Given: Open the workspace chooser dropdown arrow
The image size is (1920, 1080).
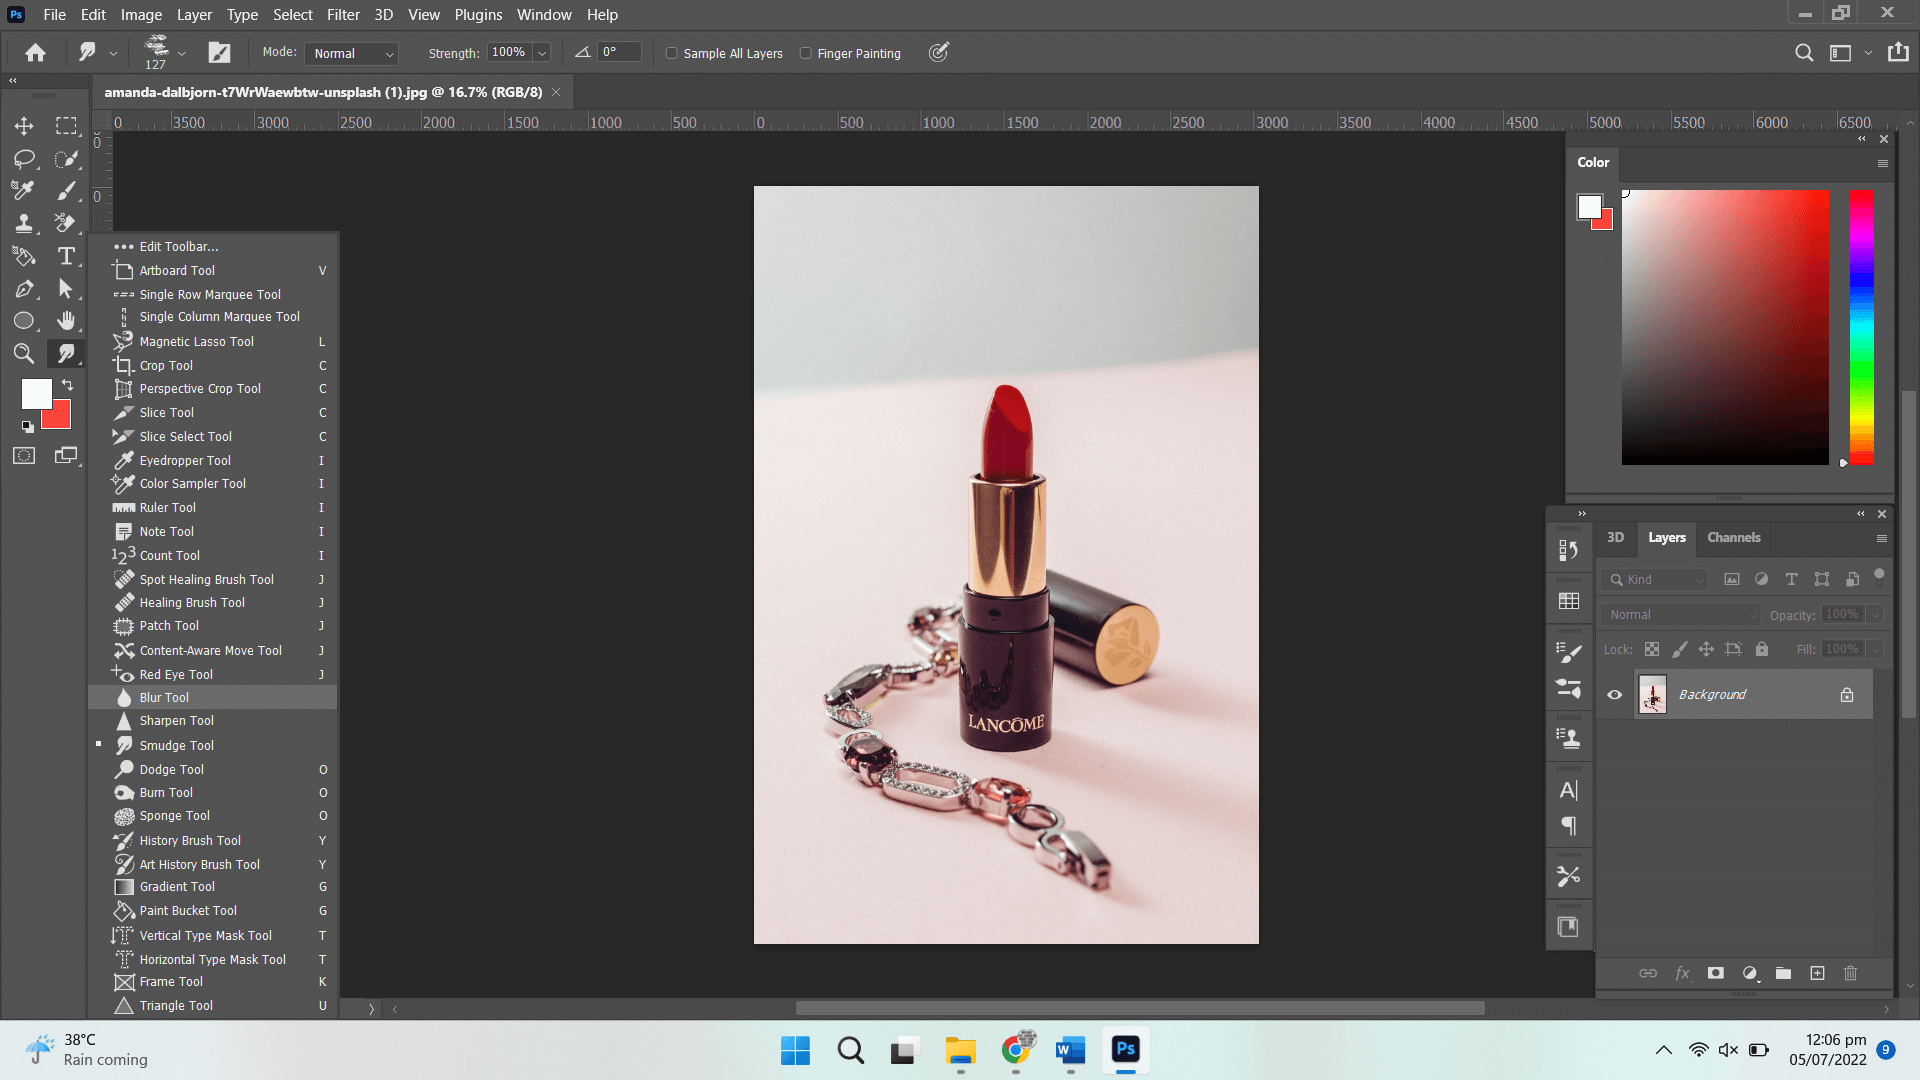Looking at the screenshot, I should (x=1868, y=53).
